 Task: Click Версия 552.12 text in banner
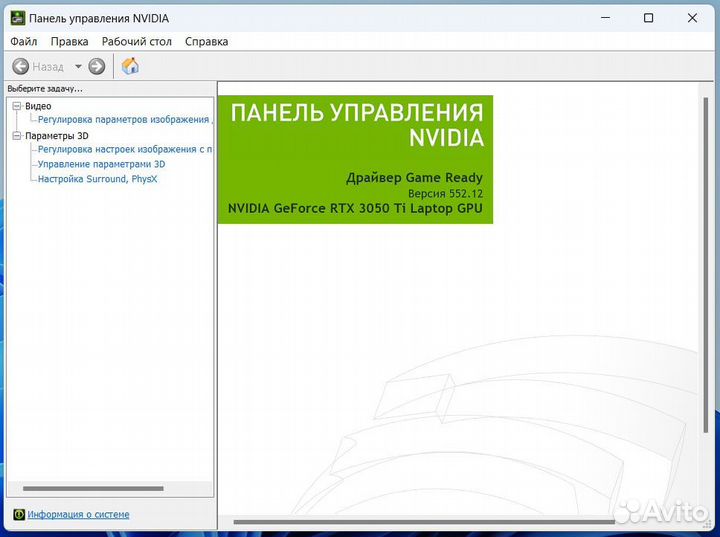click(x=445, y=193)
